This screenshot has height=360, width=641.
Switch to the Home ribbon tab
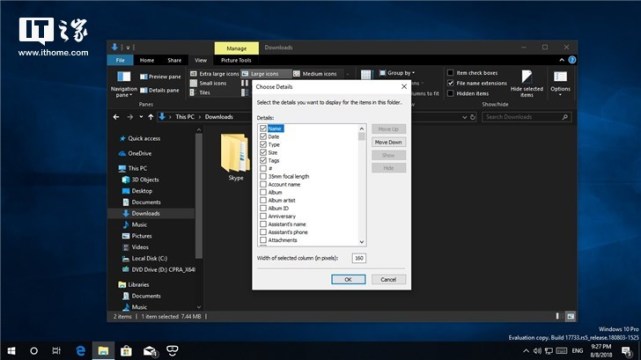coord(147,60)
